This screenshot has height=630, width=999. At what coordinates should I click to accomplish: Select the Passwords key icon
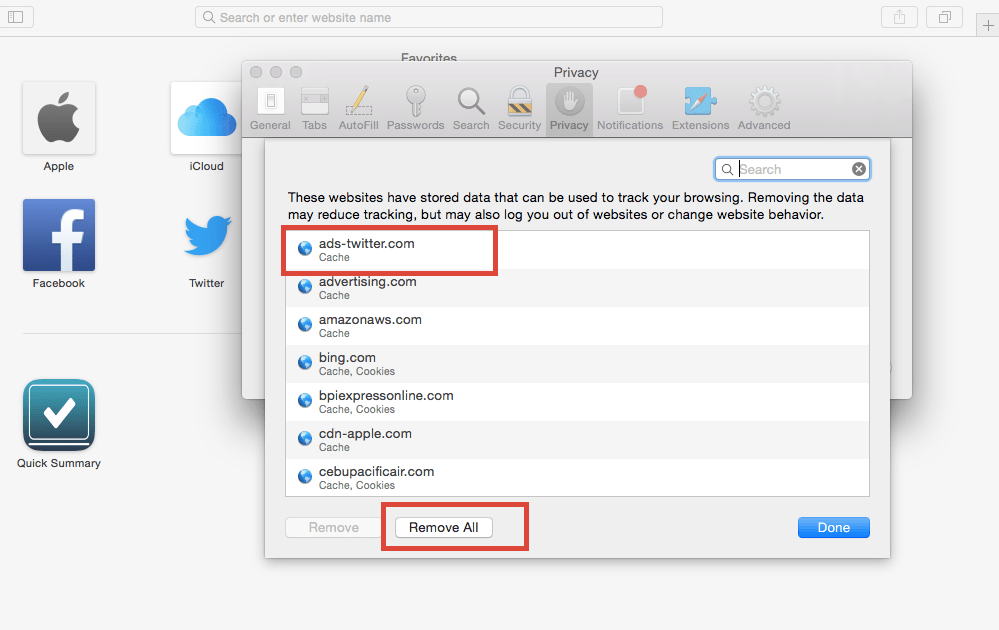(415, 108)
